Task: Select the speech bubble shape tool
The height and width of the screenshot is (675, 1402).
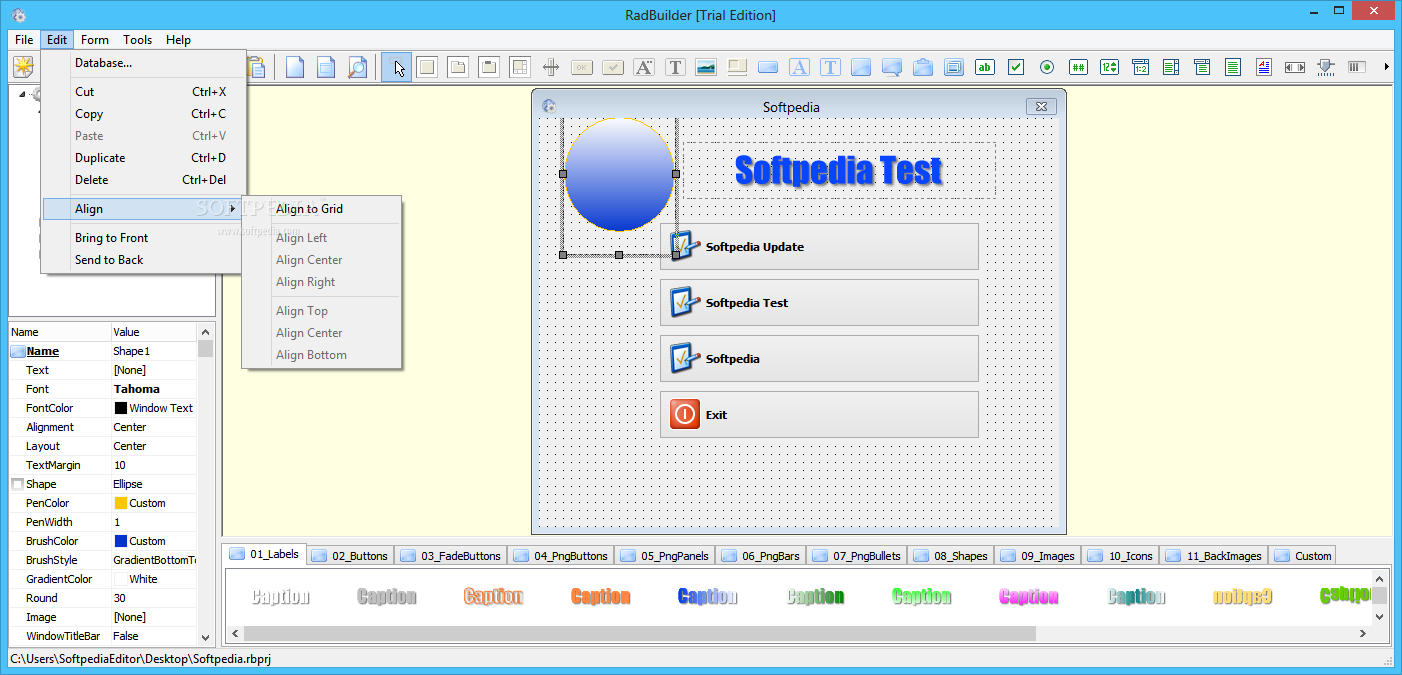Action: click(892, 67)
